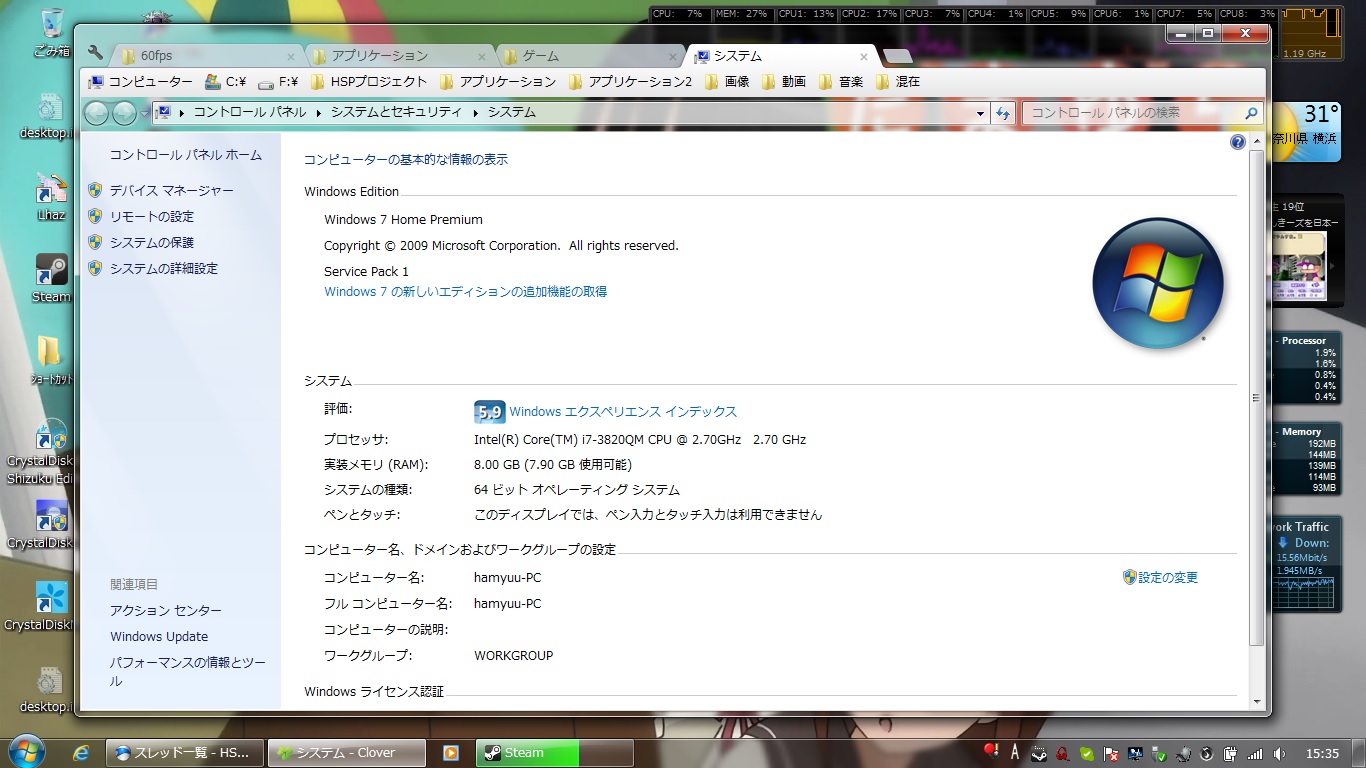Viewport: 1366px width, 768px height.
Task: Select the ごみ箱 recycle bin desktop icon
Action: tap(50, 32)
